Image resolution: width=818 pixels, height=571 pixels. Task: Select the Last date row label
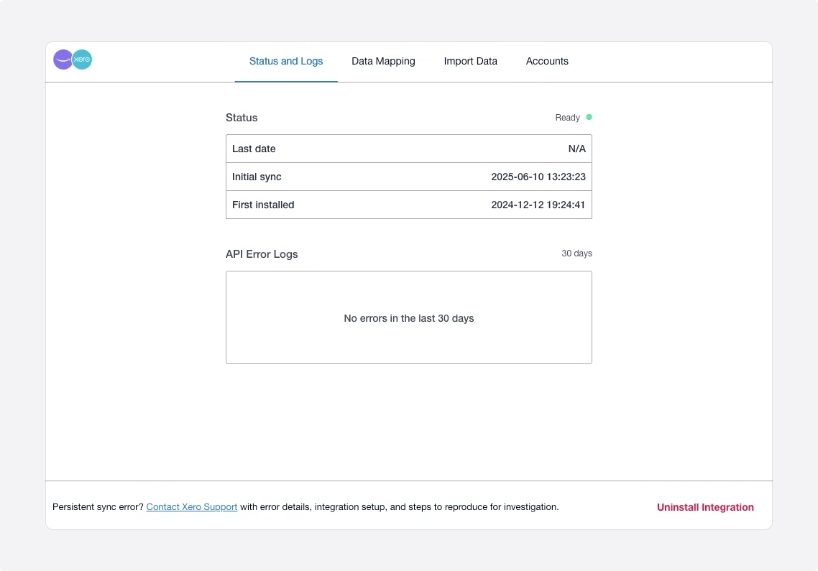[x=254, y=149]
